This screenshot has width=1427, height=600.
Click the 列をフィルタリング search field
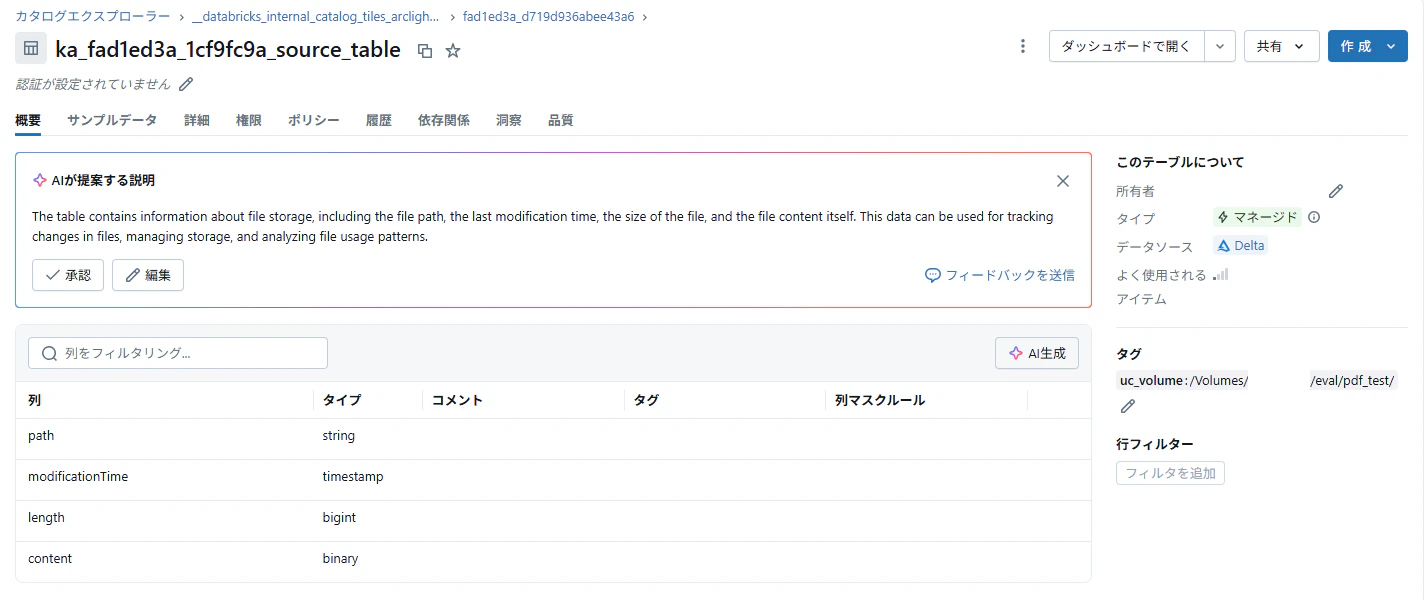[176, 352]
